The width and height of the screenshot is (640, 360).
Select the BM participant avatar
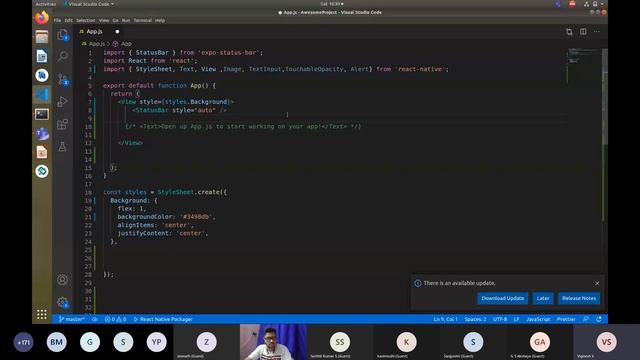(57, 342)
